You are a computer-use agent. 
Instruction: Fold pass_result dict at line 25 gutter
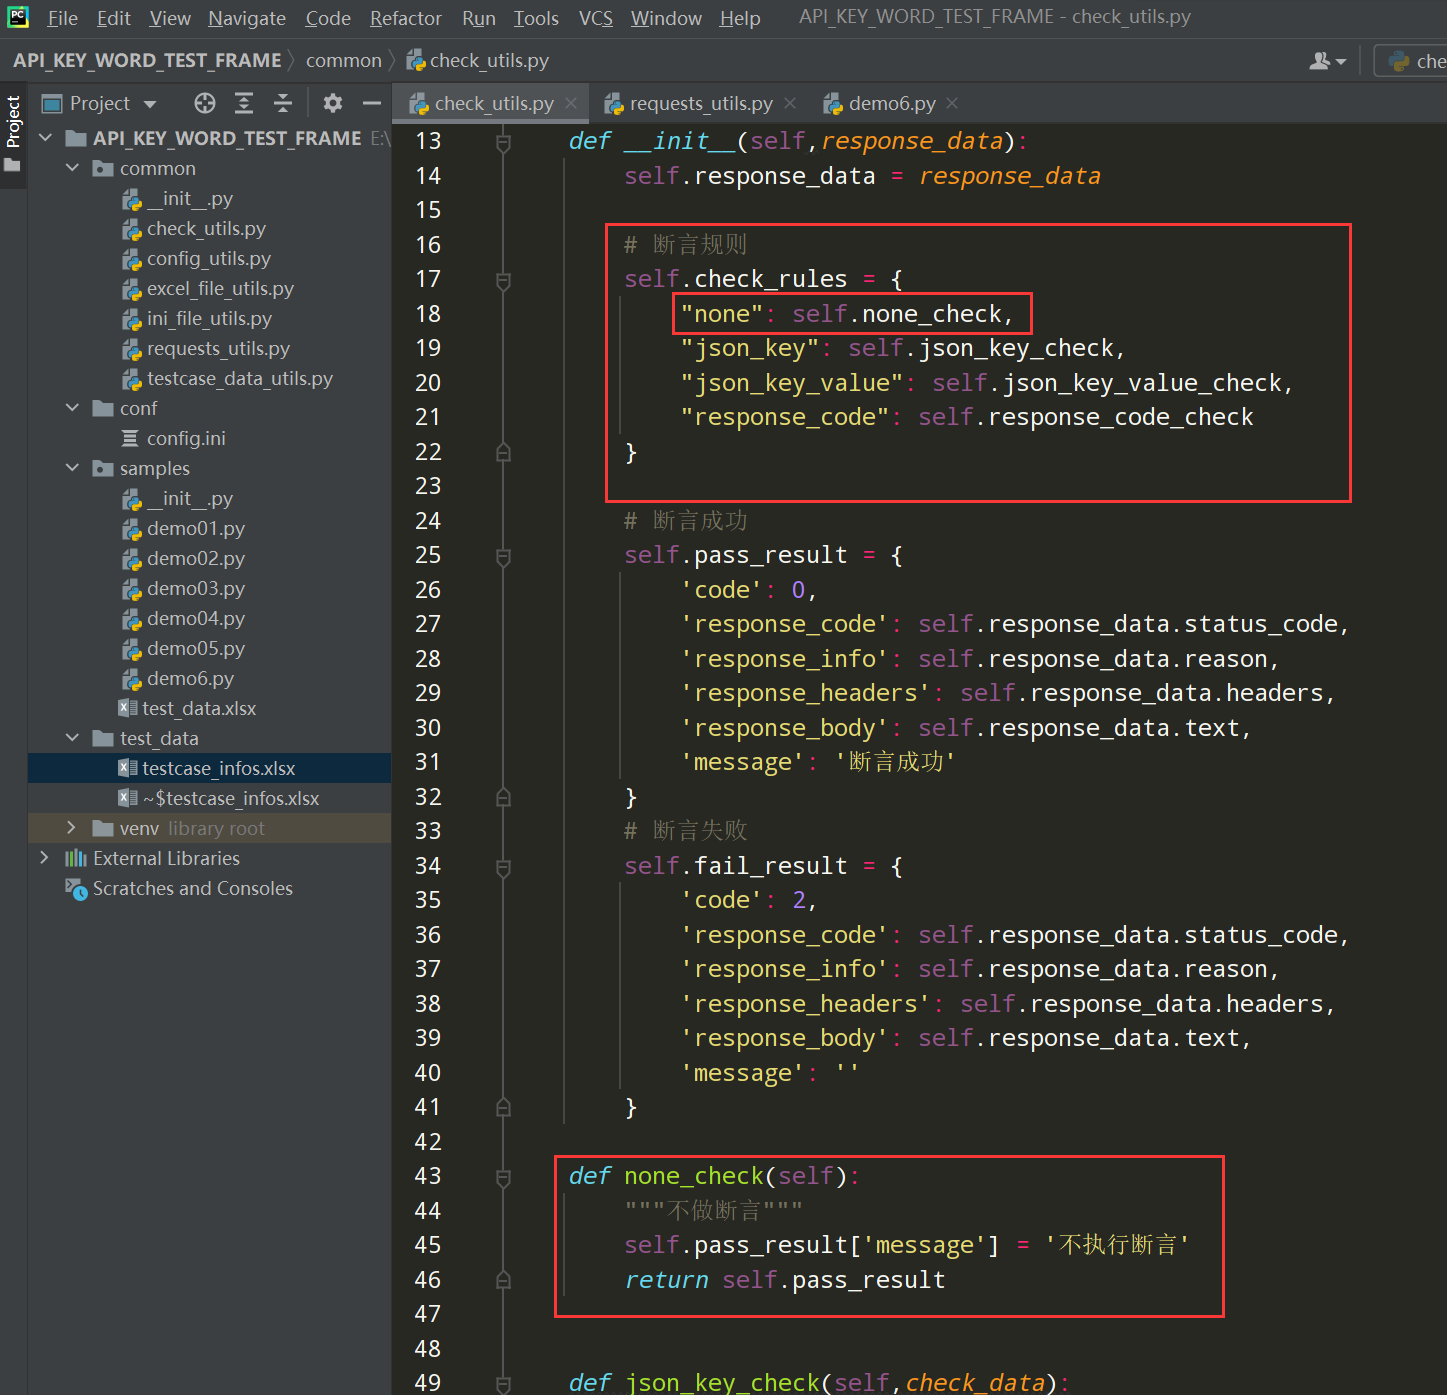pos(503,557)
